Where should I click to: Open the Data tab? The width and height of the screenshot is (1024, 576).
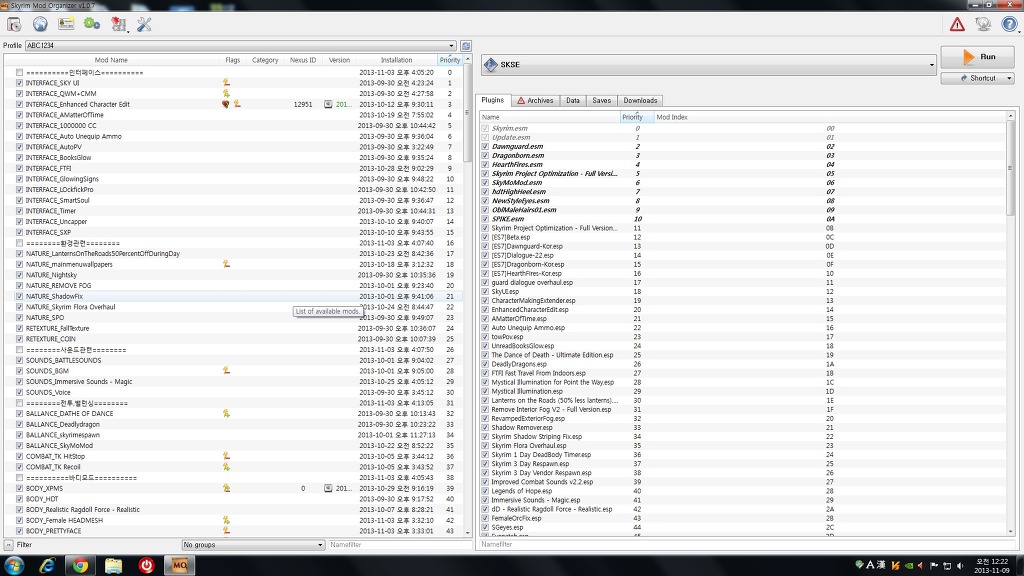tap(573, 101)
